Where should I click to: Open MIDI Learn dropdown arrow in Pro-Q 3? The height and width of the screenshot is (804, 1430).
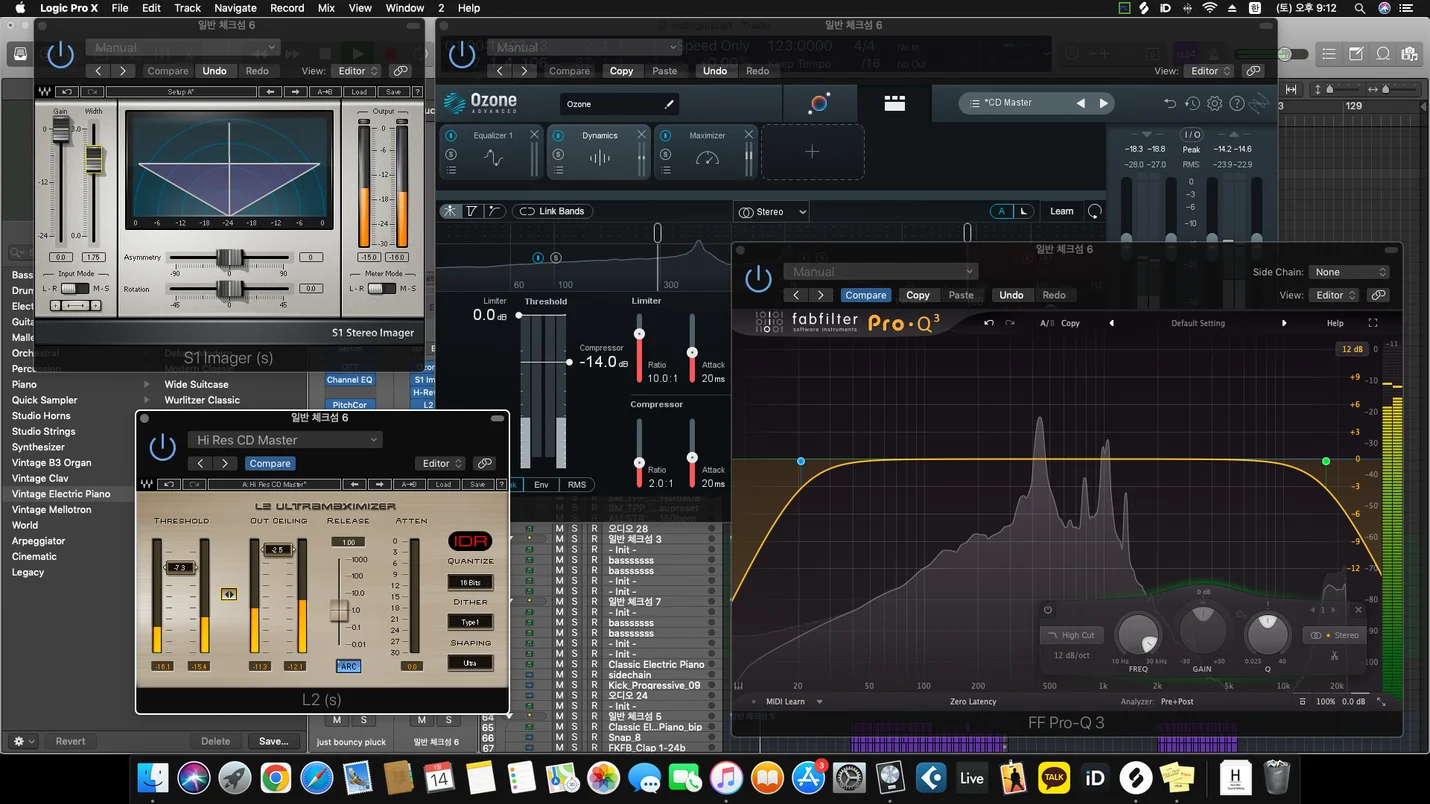click(x=819, y=702)
